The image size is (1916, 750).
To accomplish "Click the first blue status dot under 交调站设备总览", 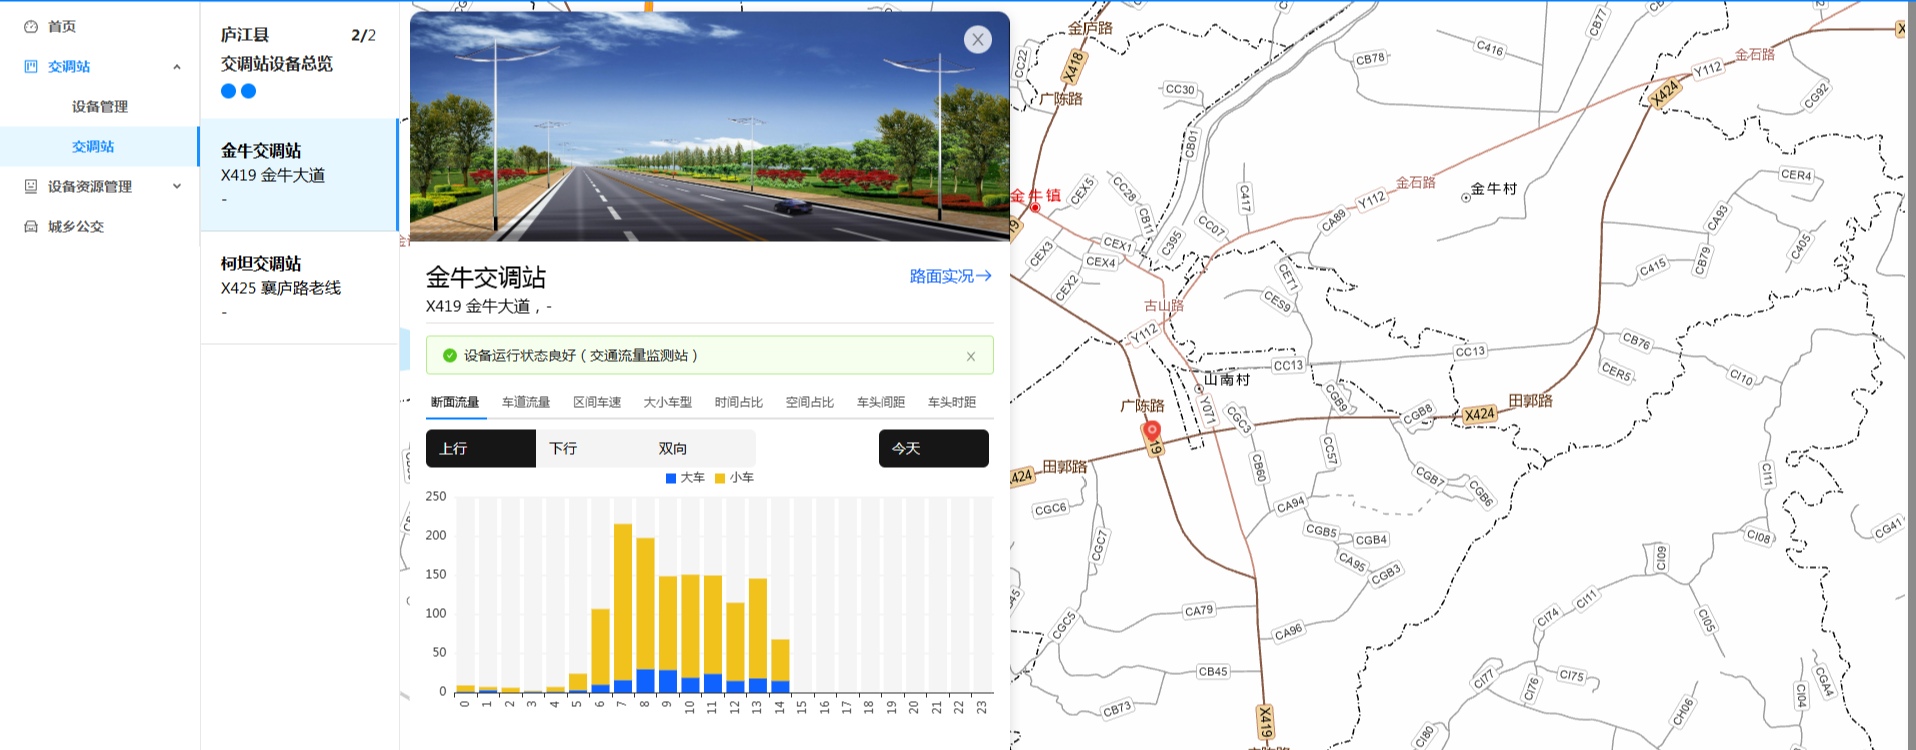I will (x=228, y=91).
